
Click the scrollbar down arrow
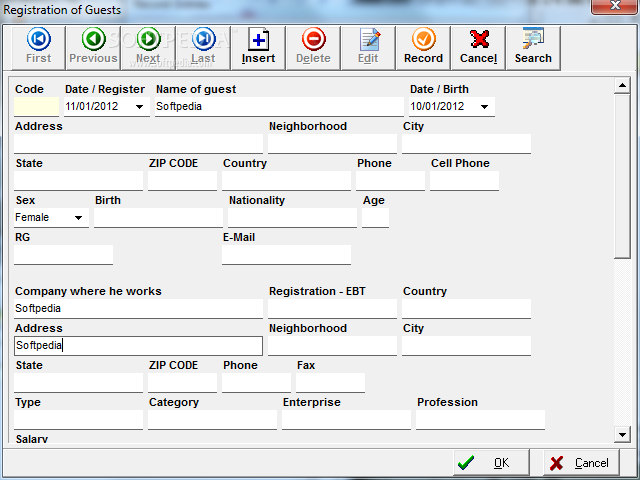(x=622, y=435)
